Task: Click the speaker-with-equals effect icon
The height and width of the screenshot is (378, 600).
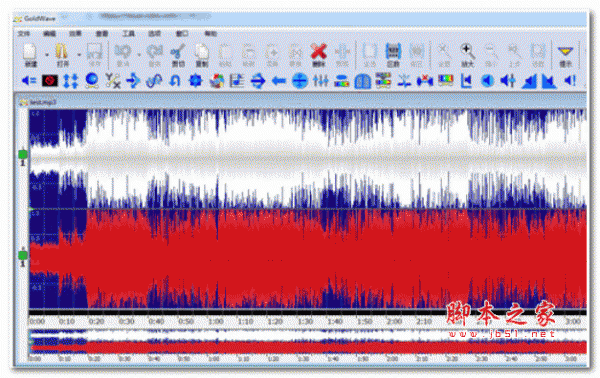Action: click(29, 81)
